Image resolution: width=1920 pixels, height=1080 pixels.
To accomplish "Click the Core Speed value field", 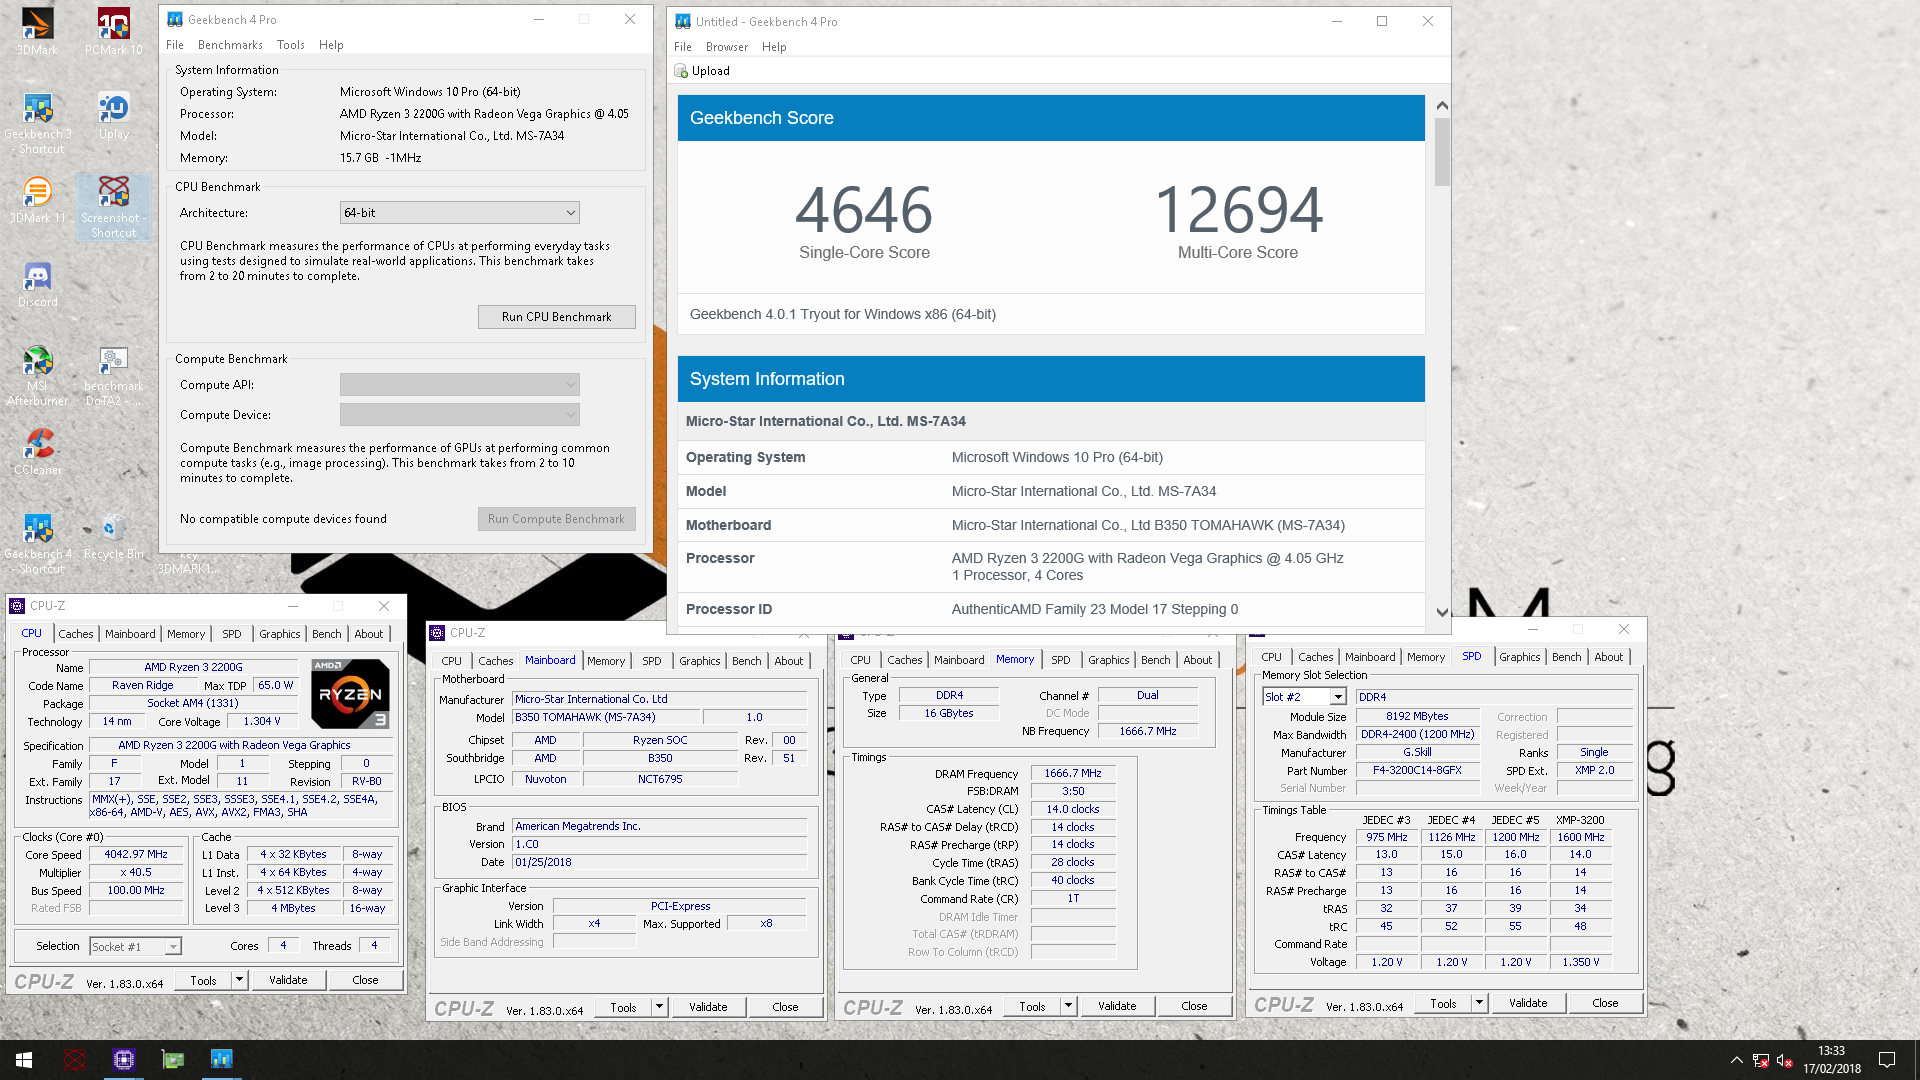I will coord(136,855).
